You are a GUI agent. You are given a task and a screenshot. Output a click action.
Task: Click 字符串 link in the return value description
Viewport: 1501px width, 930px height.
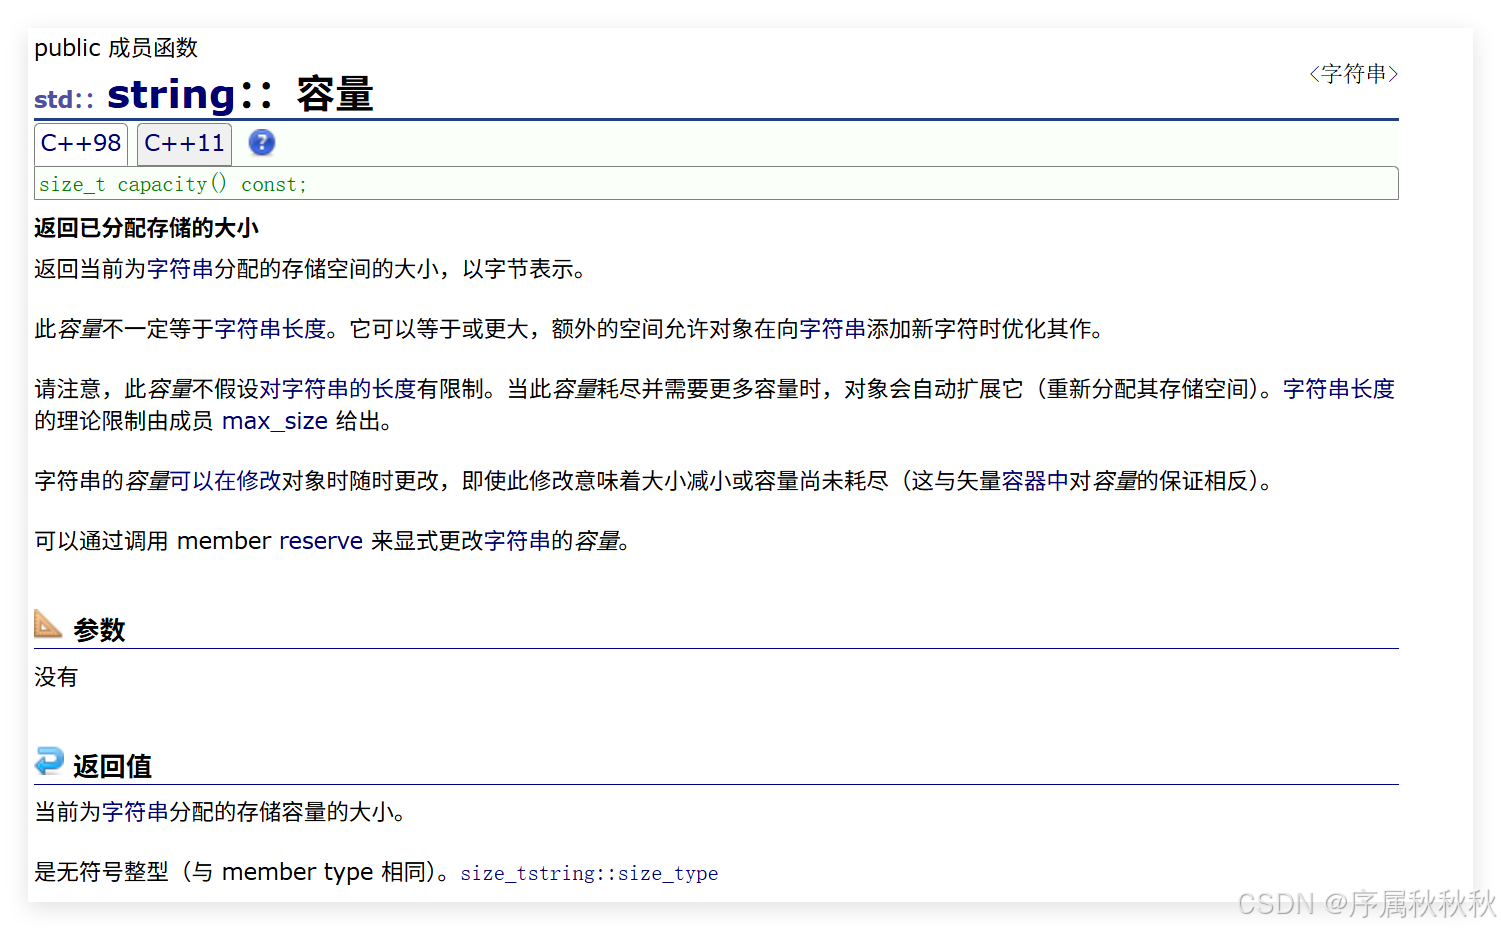point(133,812)
